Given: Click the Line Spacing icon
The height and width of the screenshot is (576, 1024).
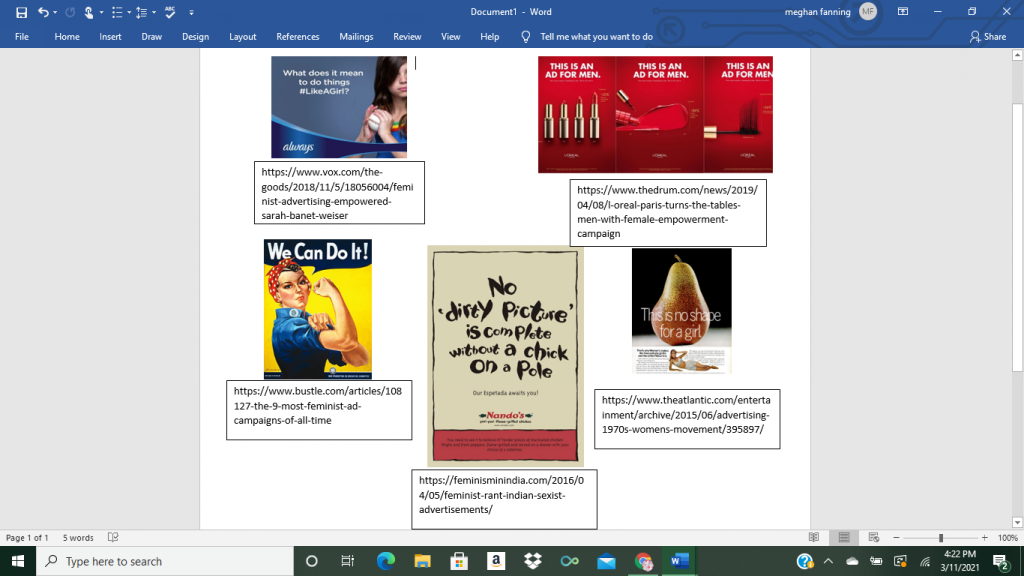Looking at the screenshot, I should [x=141, y=12].
